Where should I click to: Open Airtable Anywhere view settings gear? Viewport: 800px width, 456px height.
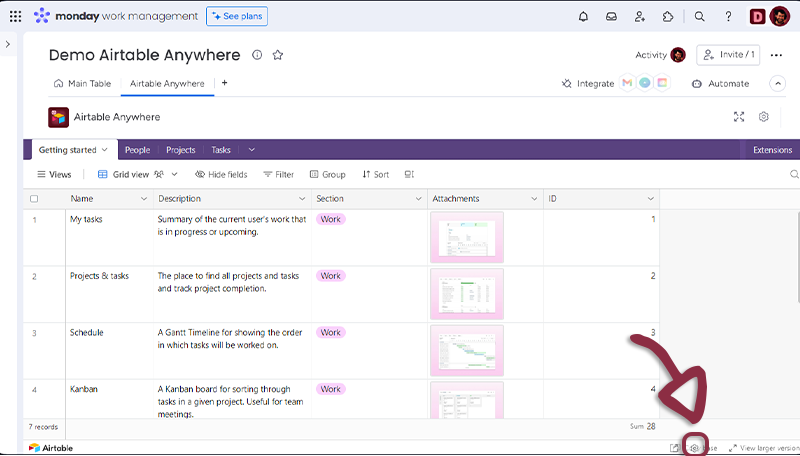tap(764, 117)
